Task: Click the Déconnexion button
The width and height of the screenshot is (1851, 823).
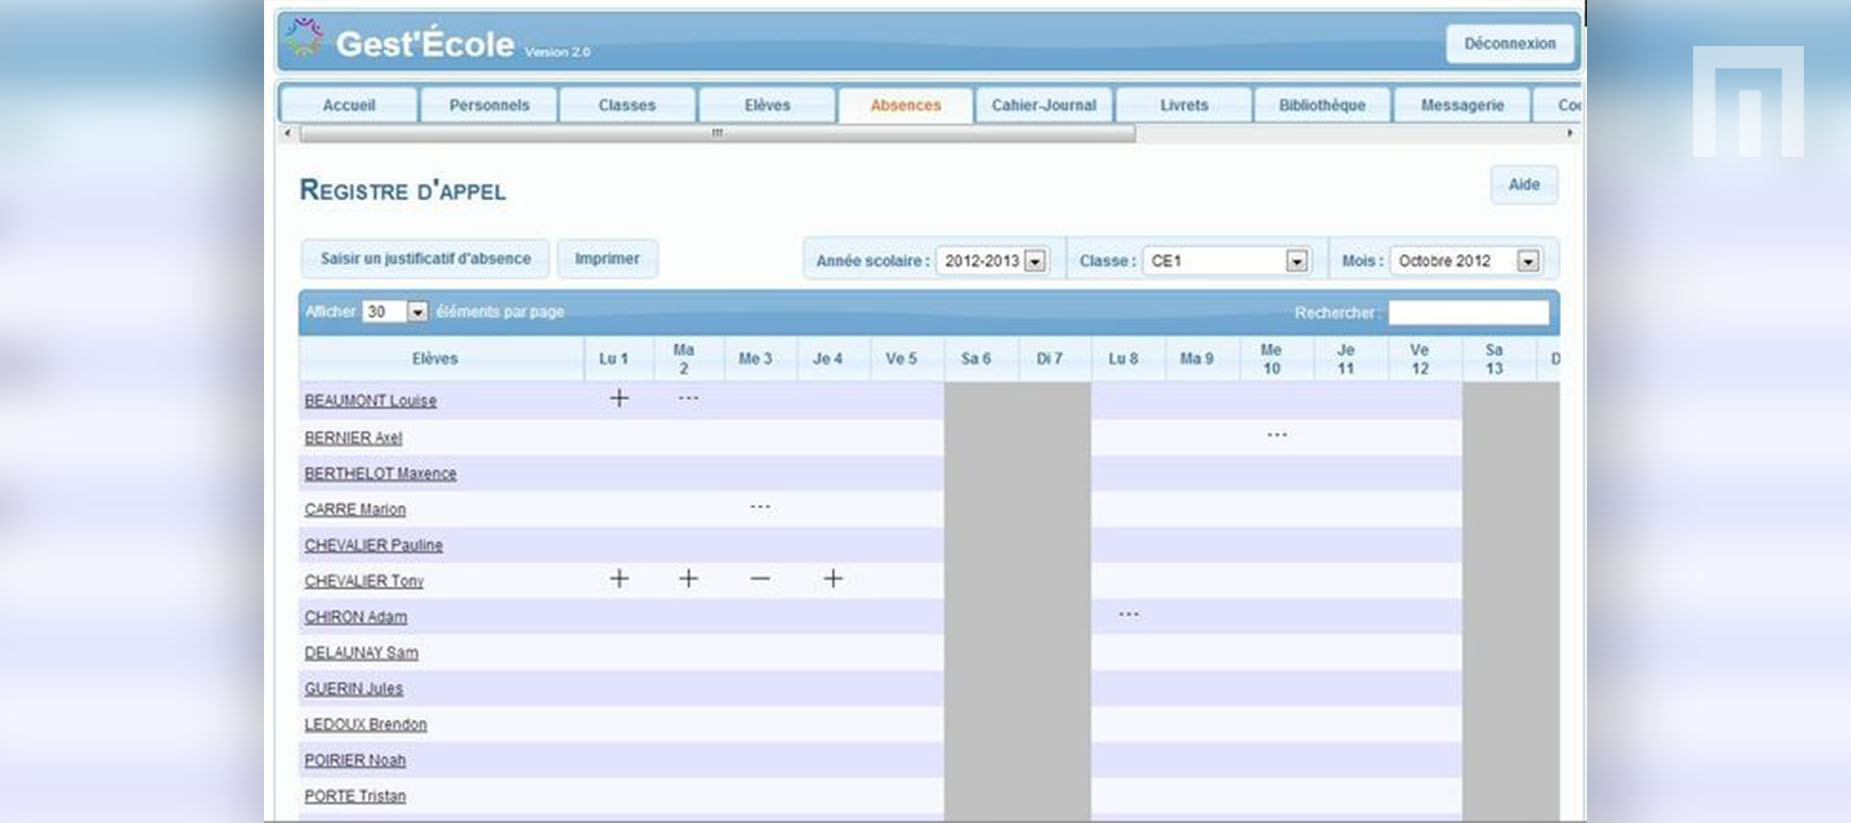Action: pos(1509,44)
